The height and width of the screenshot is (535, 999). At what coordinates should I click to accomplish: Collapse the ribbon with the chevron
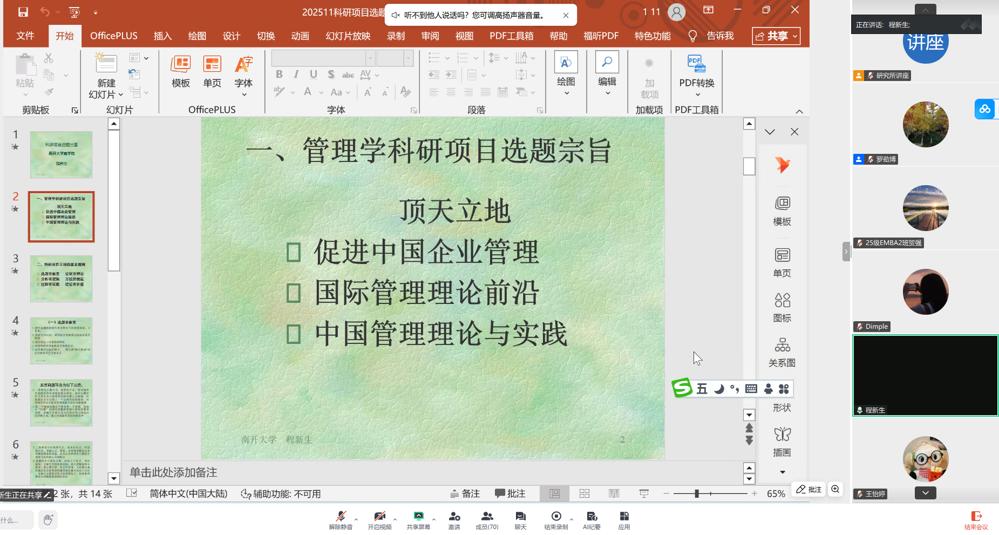(x=799, y=111)
